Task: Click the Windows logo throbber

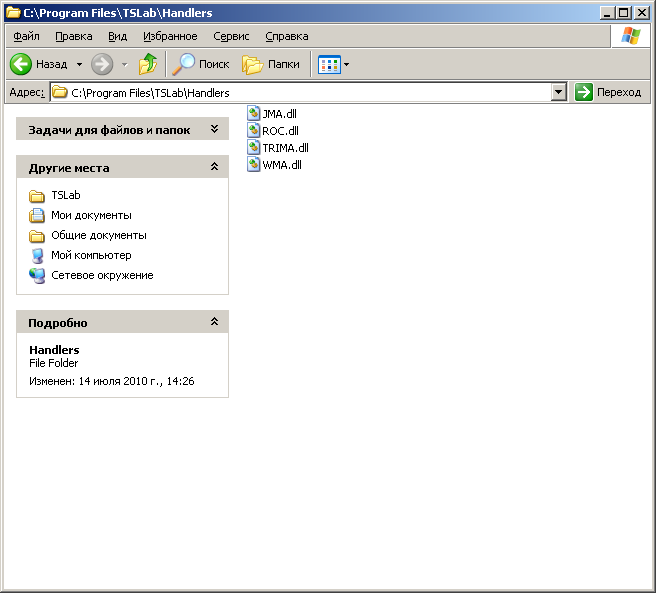Action: click(x=631, y=36)
